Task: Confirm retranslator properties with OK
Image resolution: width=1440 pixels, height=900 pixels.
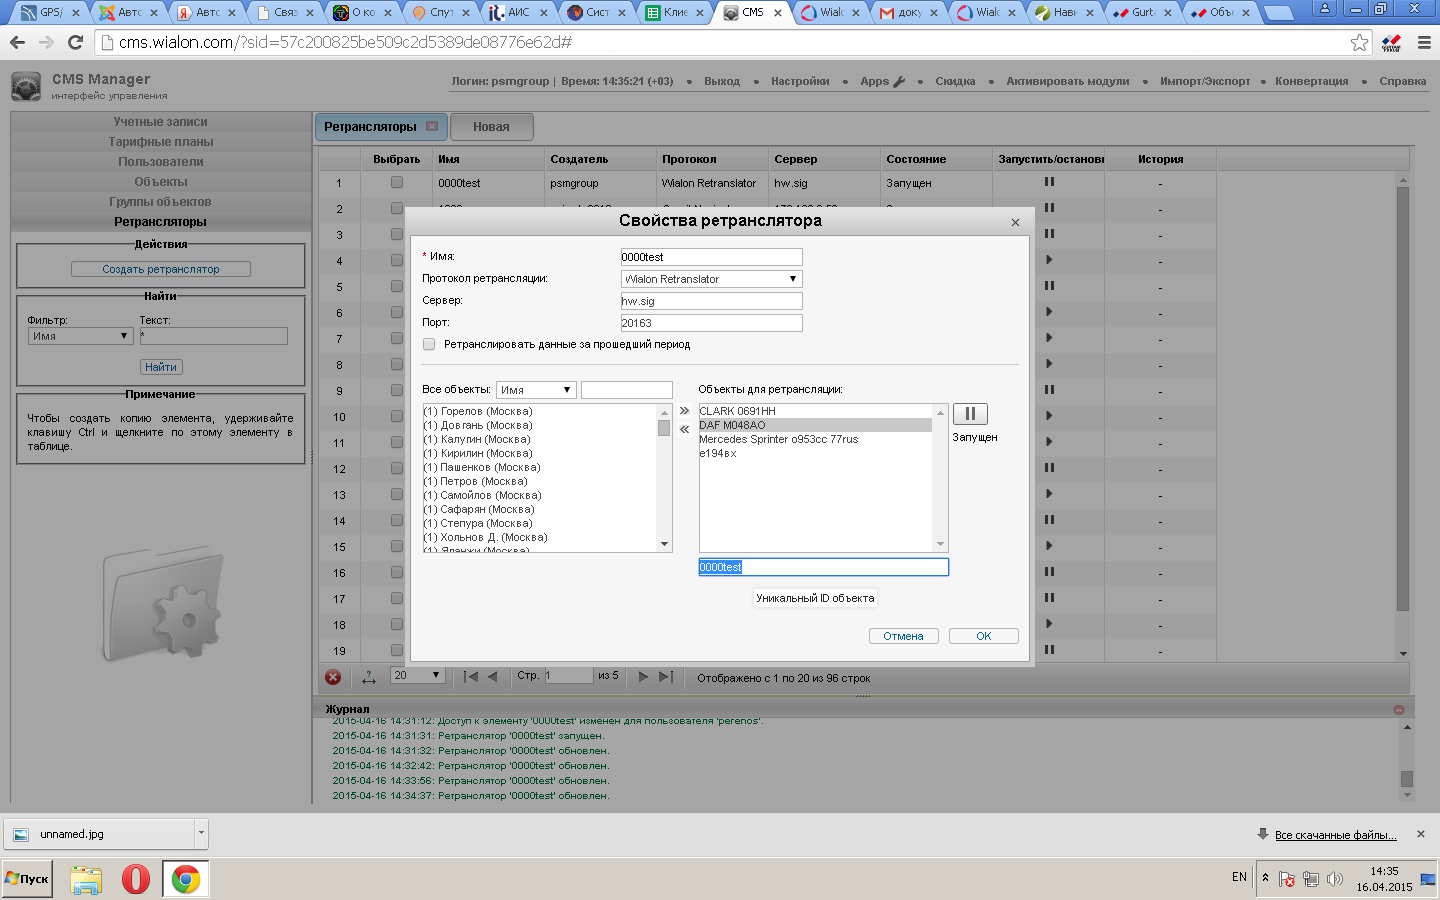Action: pos(983,636)
